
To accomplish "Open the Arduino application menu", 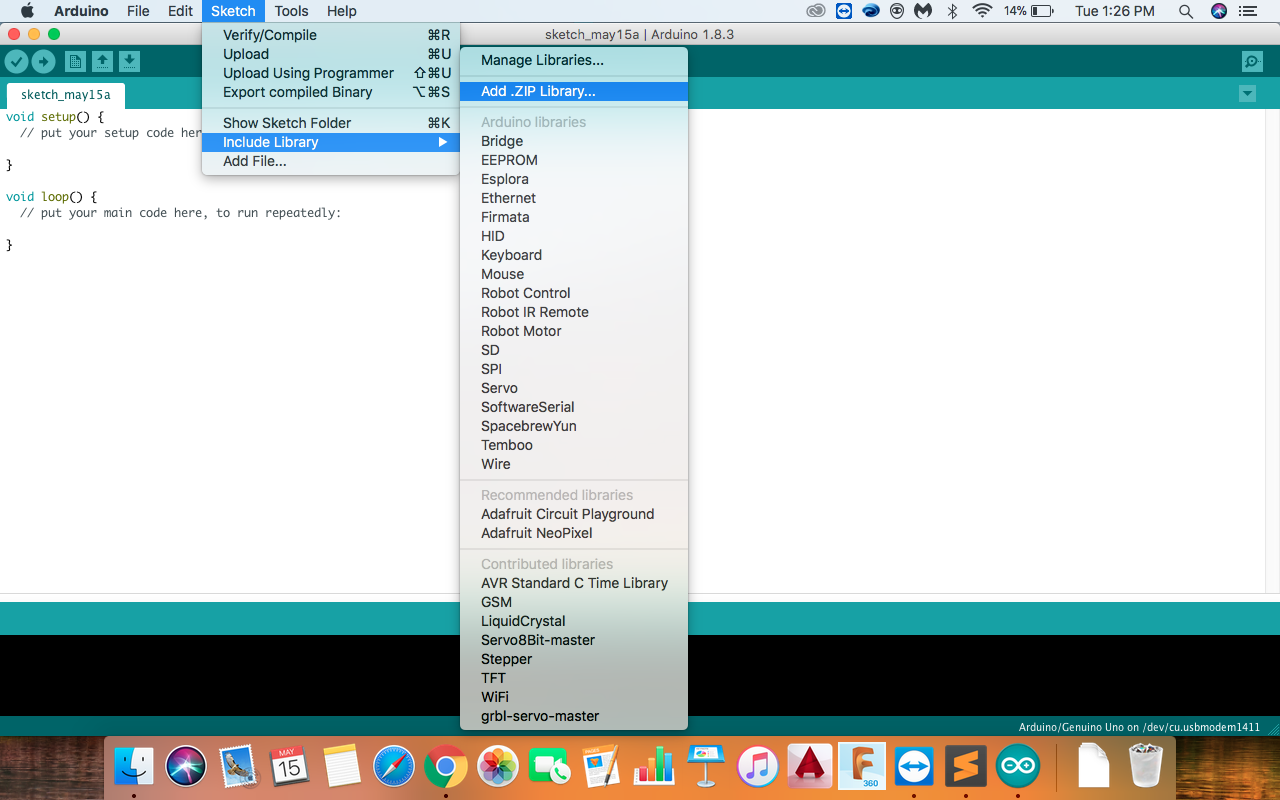I will pyautogui.click(x=81, y=11).
